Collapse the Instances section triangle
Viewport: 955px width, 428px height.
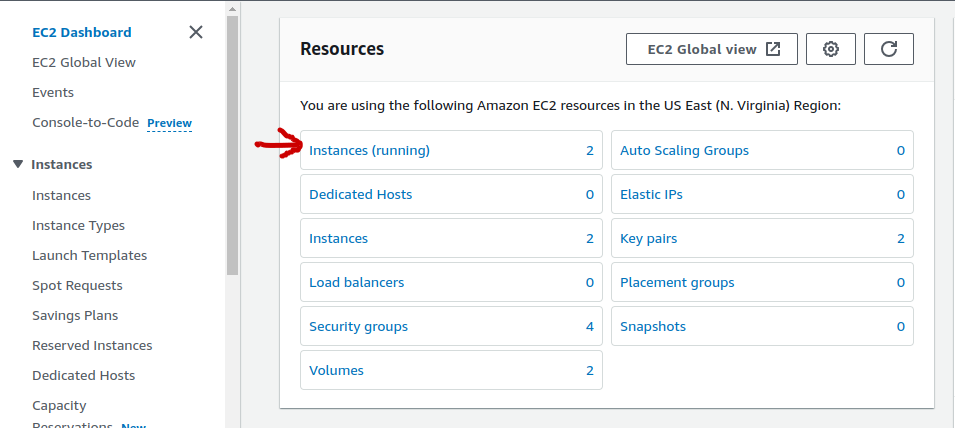(18, 164)
